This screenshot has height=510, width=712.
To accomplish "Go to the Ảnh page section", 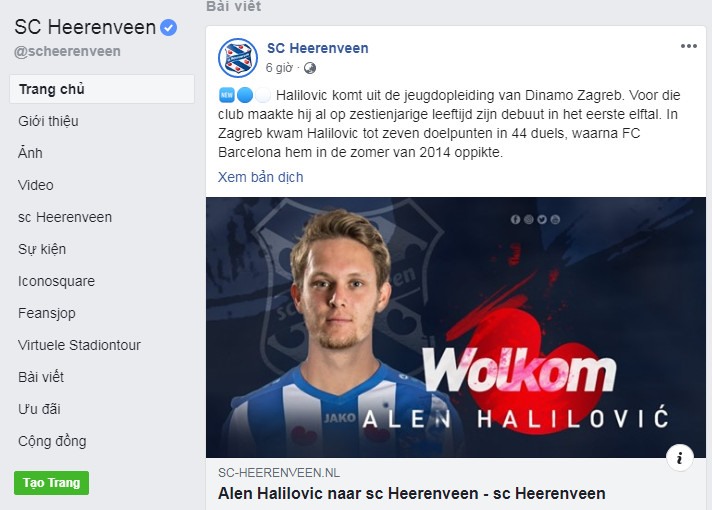I will [x=30, y=153].
